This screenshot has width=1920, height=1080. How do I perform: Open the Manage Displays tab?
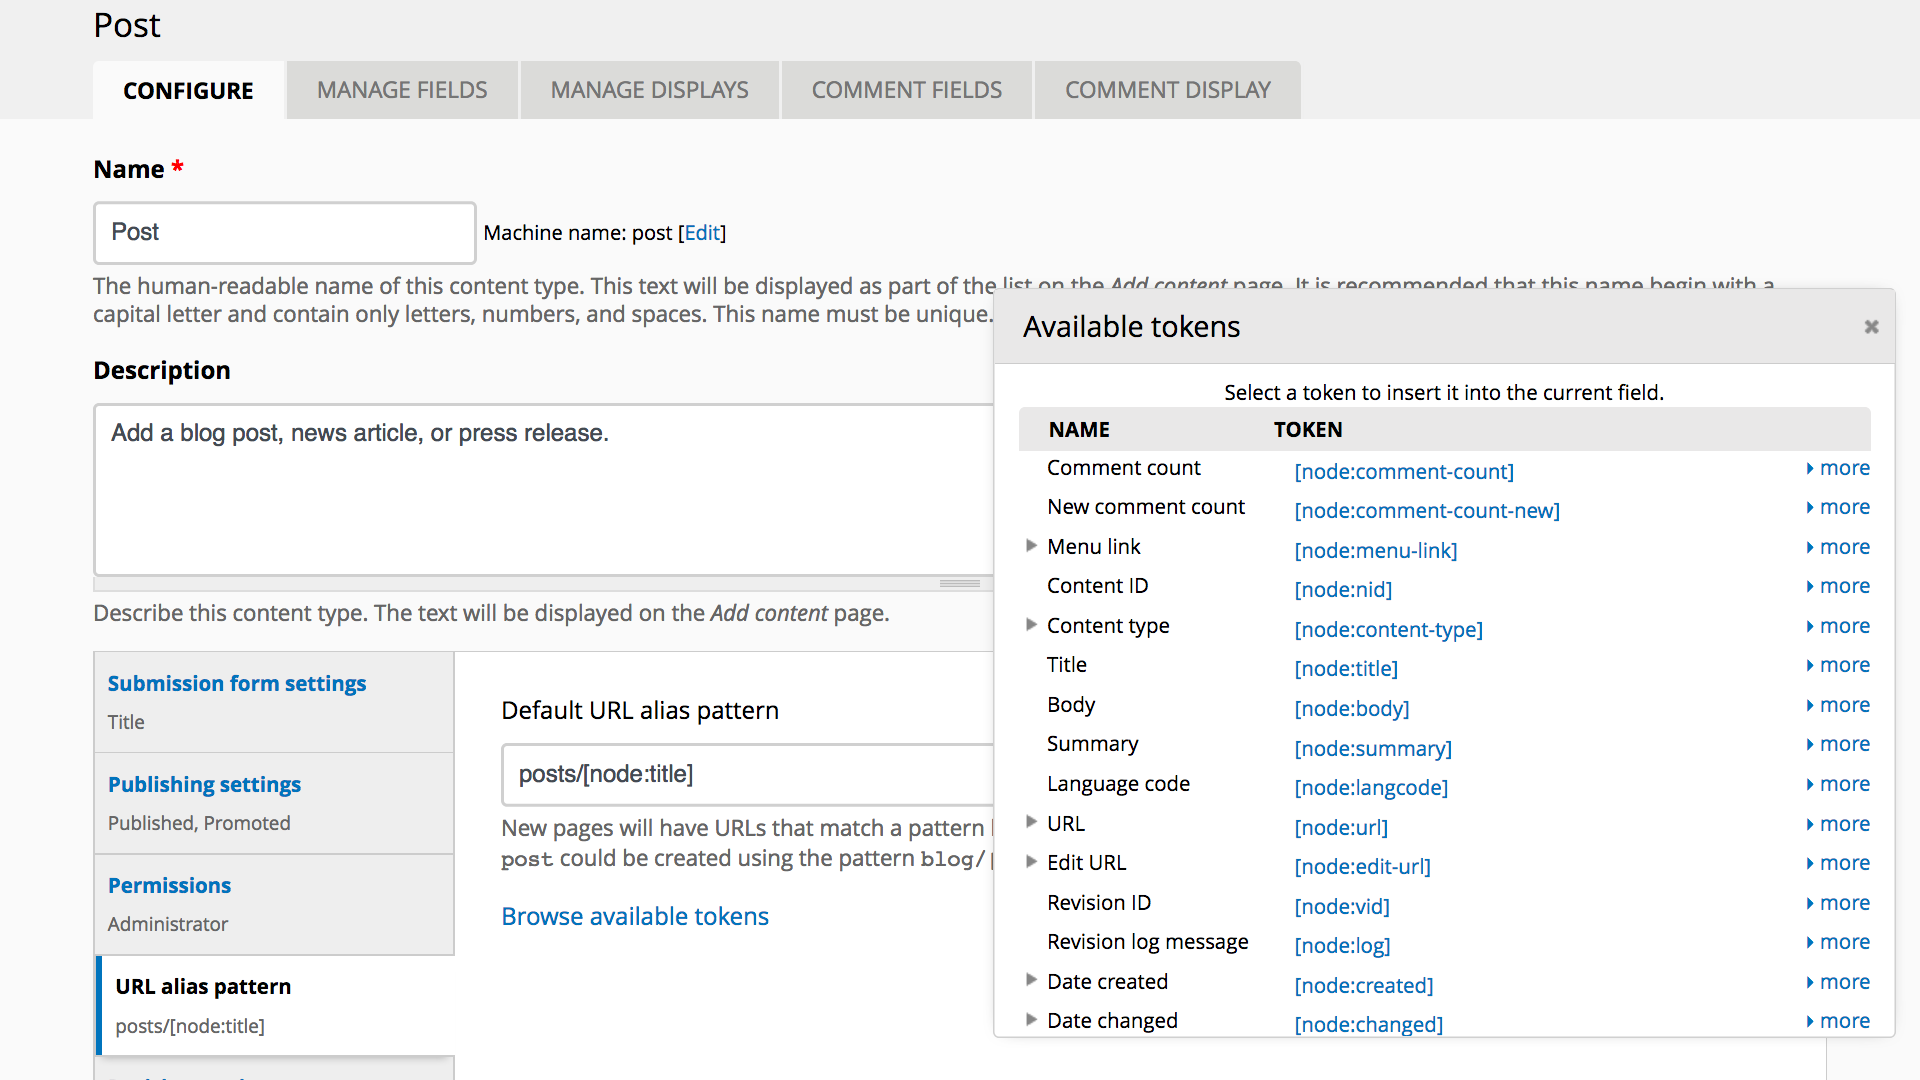649,90
